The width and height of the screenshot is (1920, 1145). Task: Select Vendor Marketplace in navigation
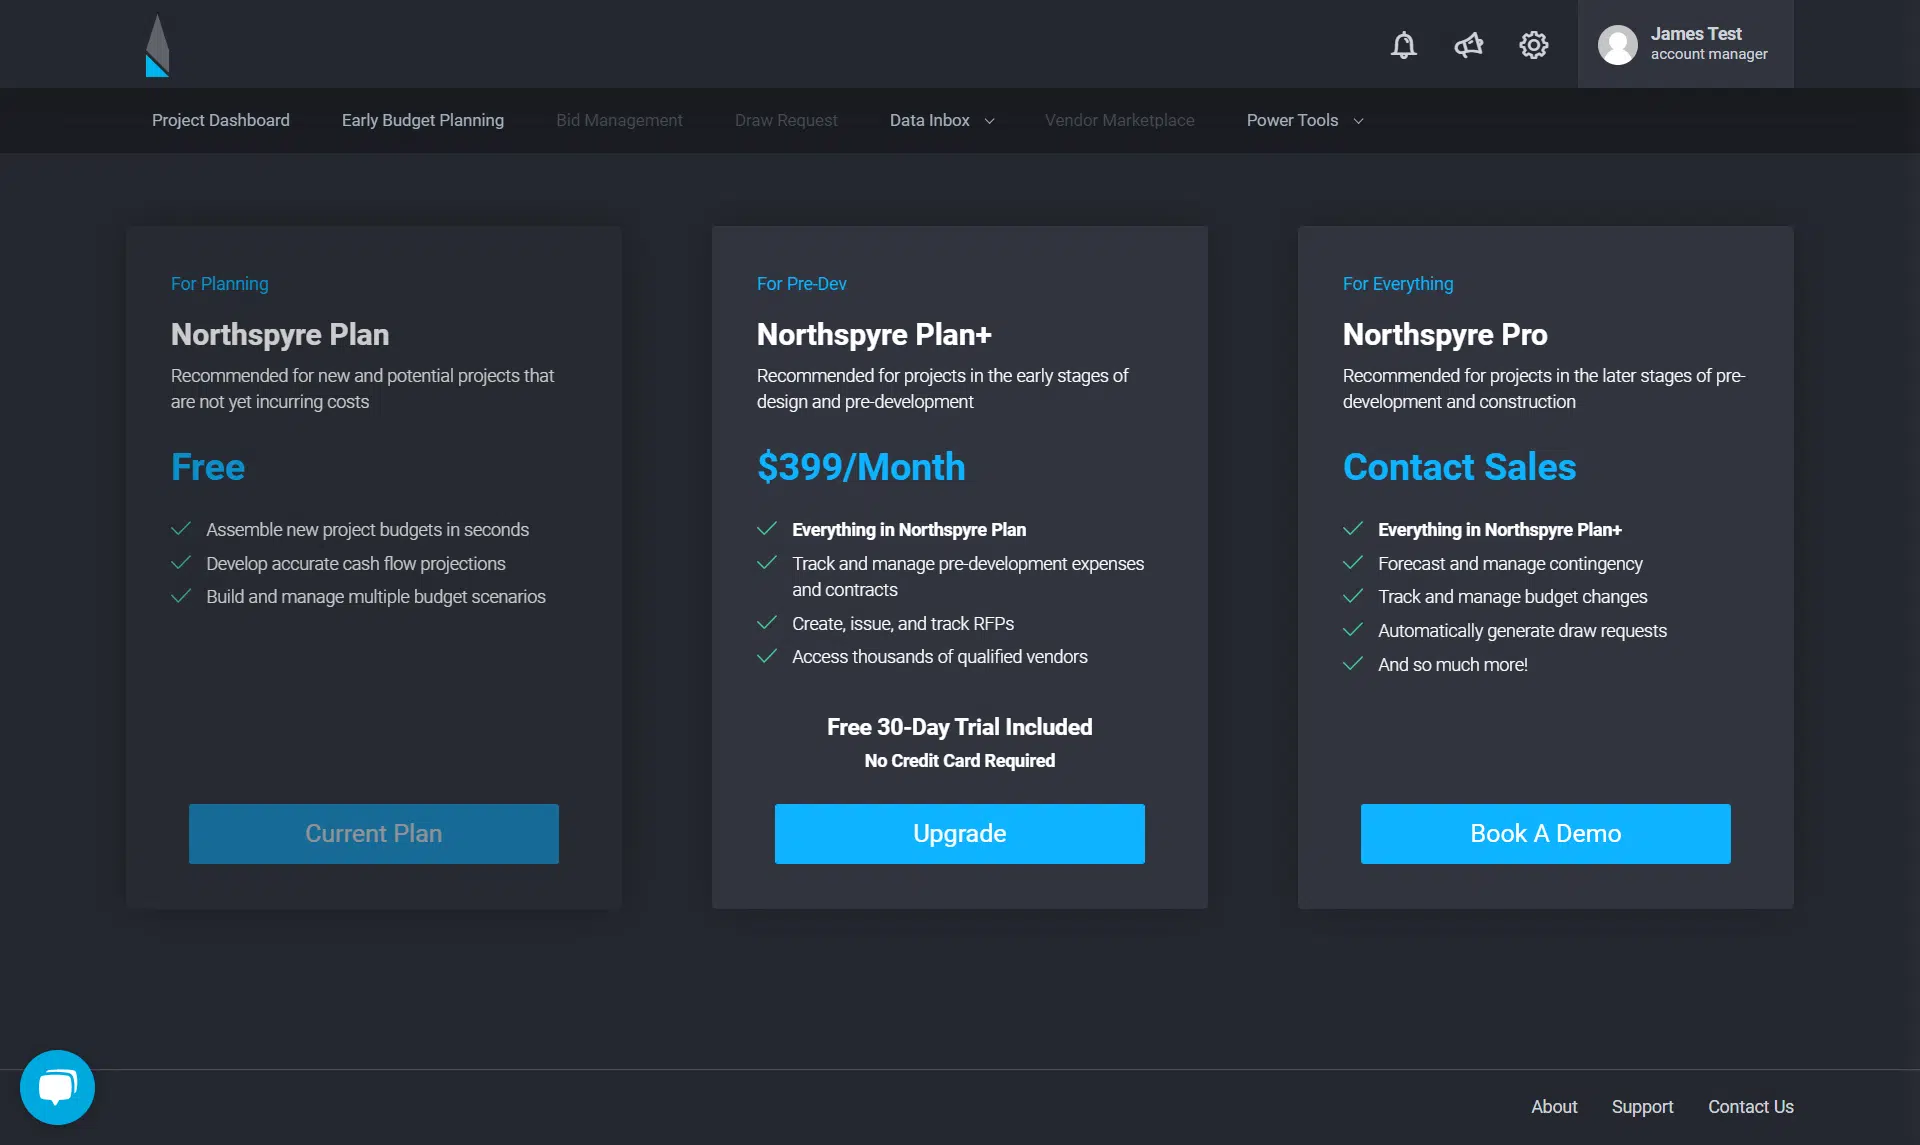[1120, 120]
